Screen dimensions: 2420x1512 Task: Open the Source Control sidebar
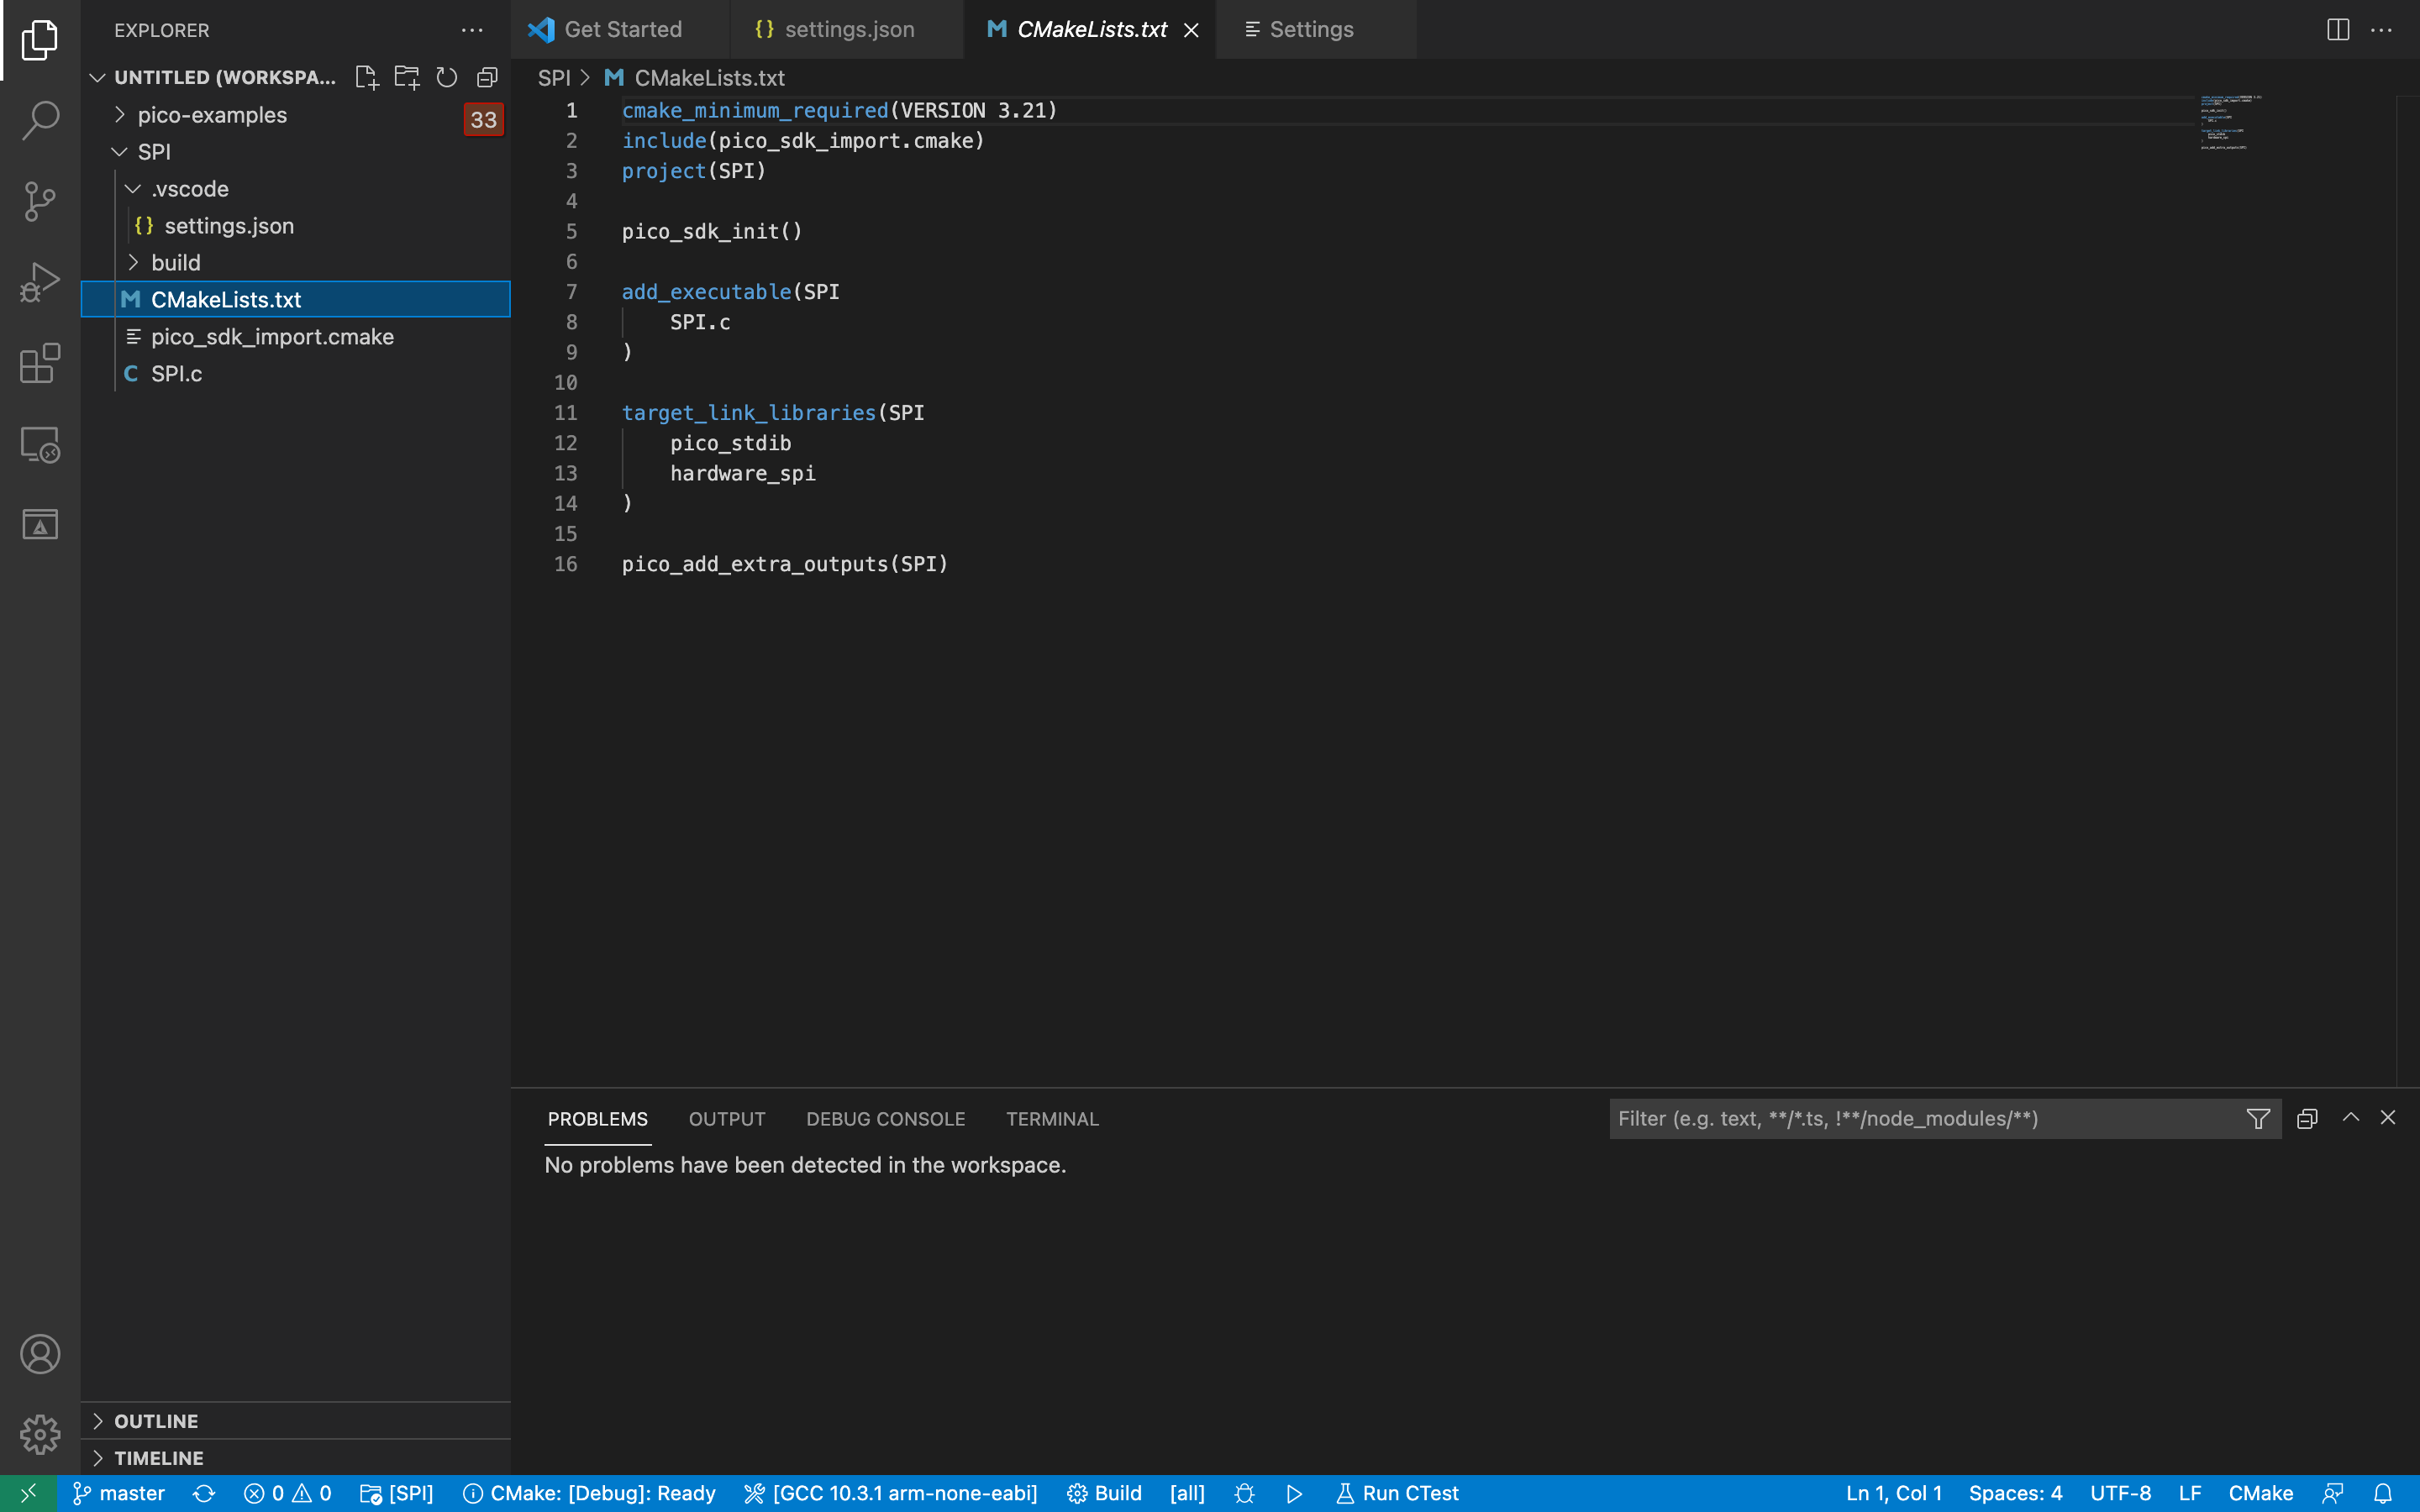point(40,200)
